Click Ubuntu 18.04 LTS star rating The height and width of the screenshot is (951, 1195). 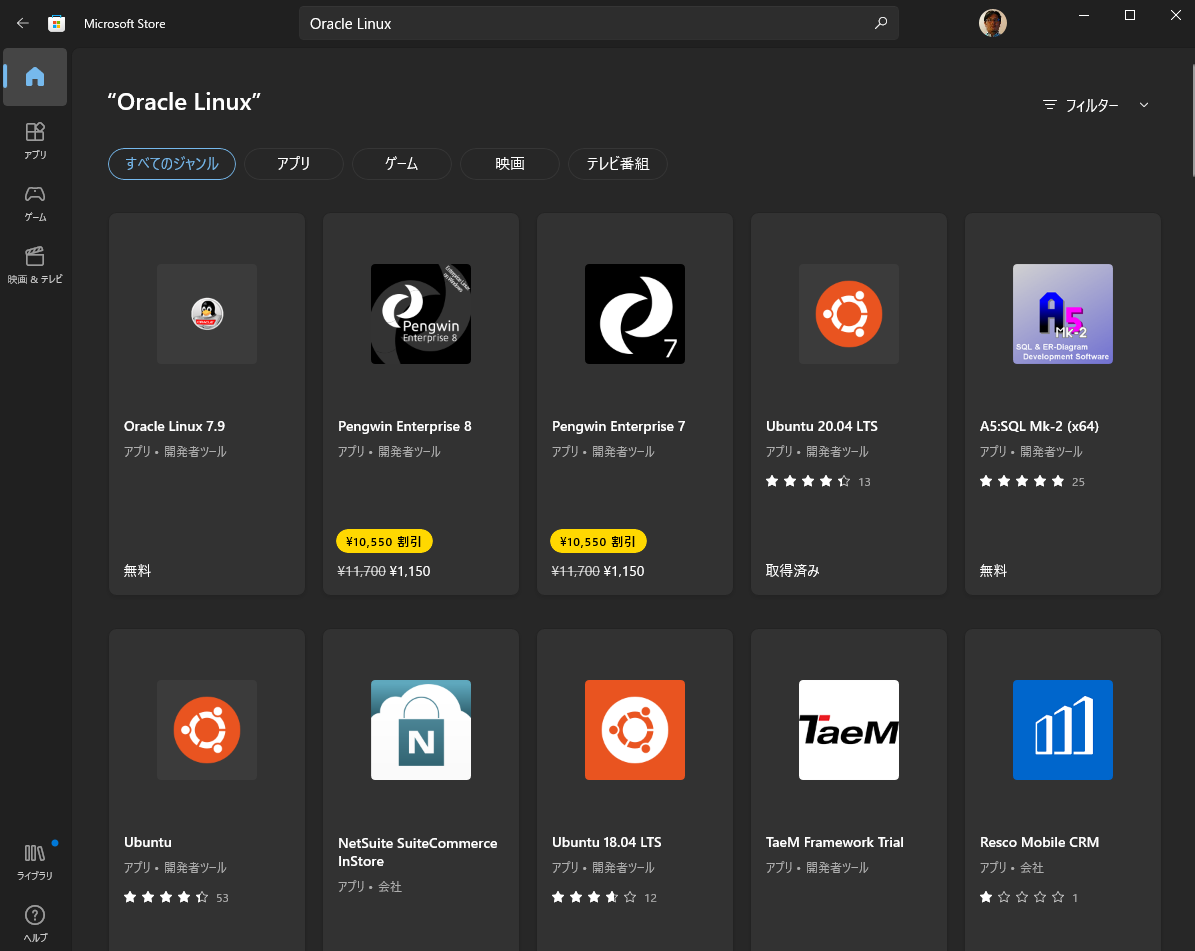[594, 898]
